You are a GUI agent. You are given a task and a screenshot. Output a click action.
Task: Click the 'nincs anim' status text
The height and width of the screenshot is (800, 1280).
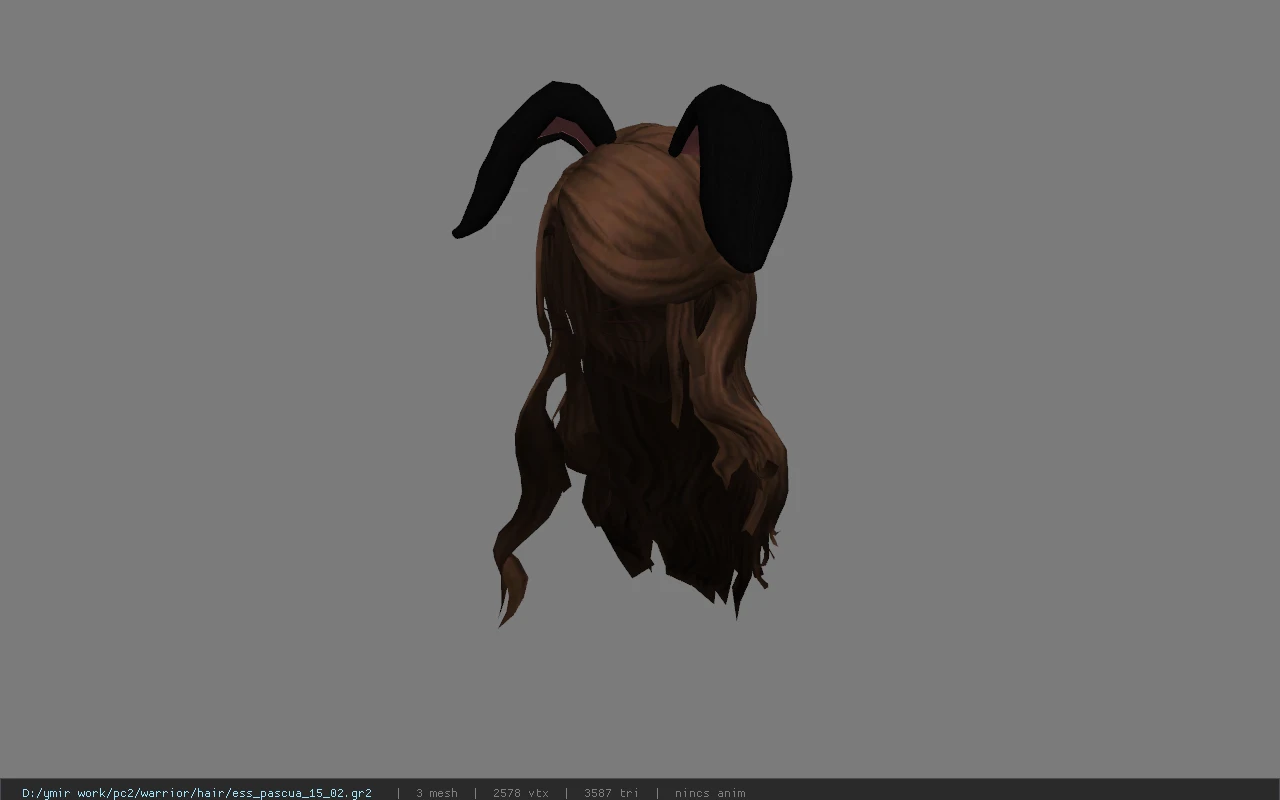tap(710, 793)
